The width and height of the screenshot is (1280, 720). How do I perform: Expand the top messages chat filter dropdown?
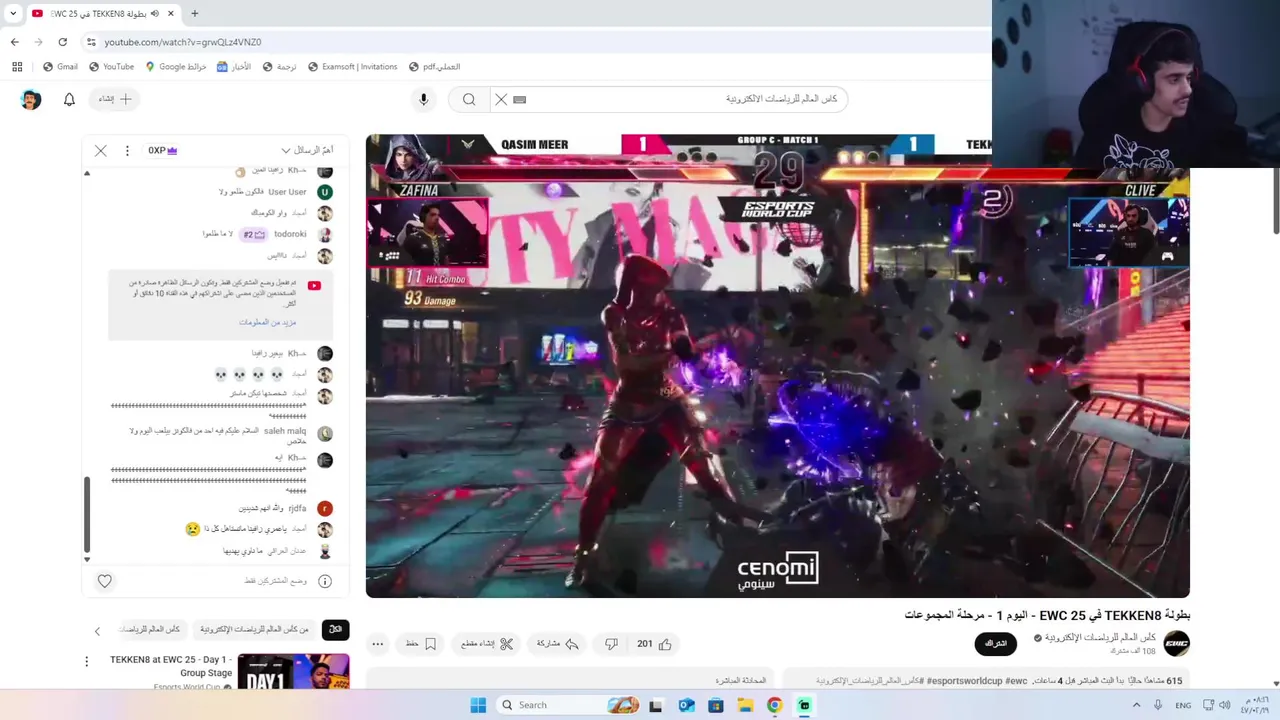307,150
